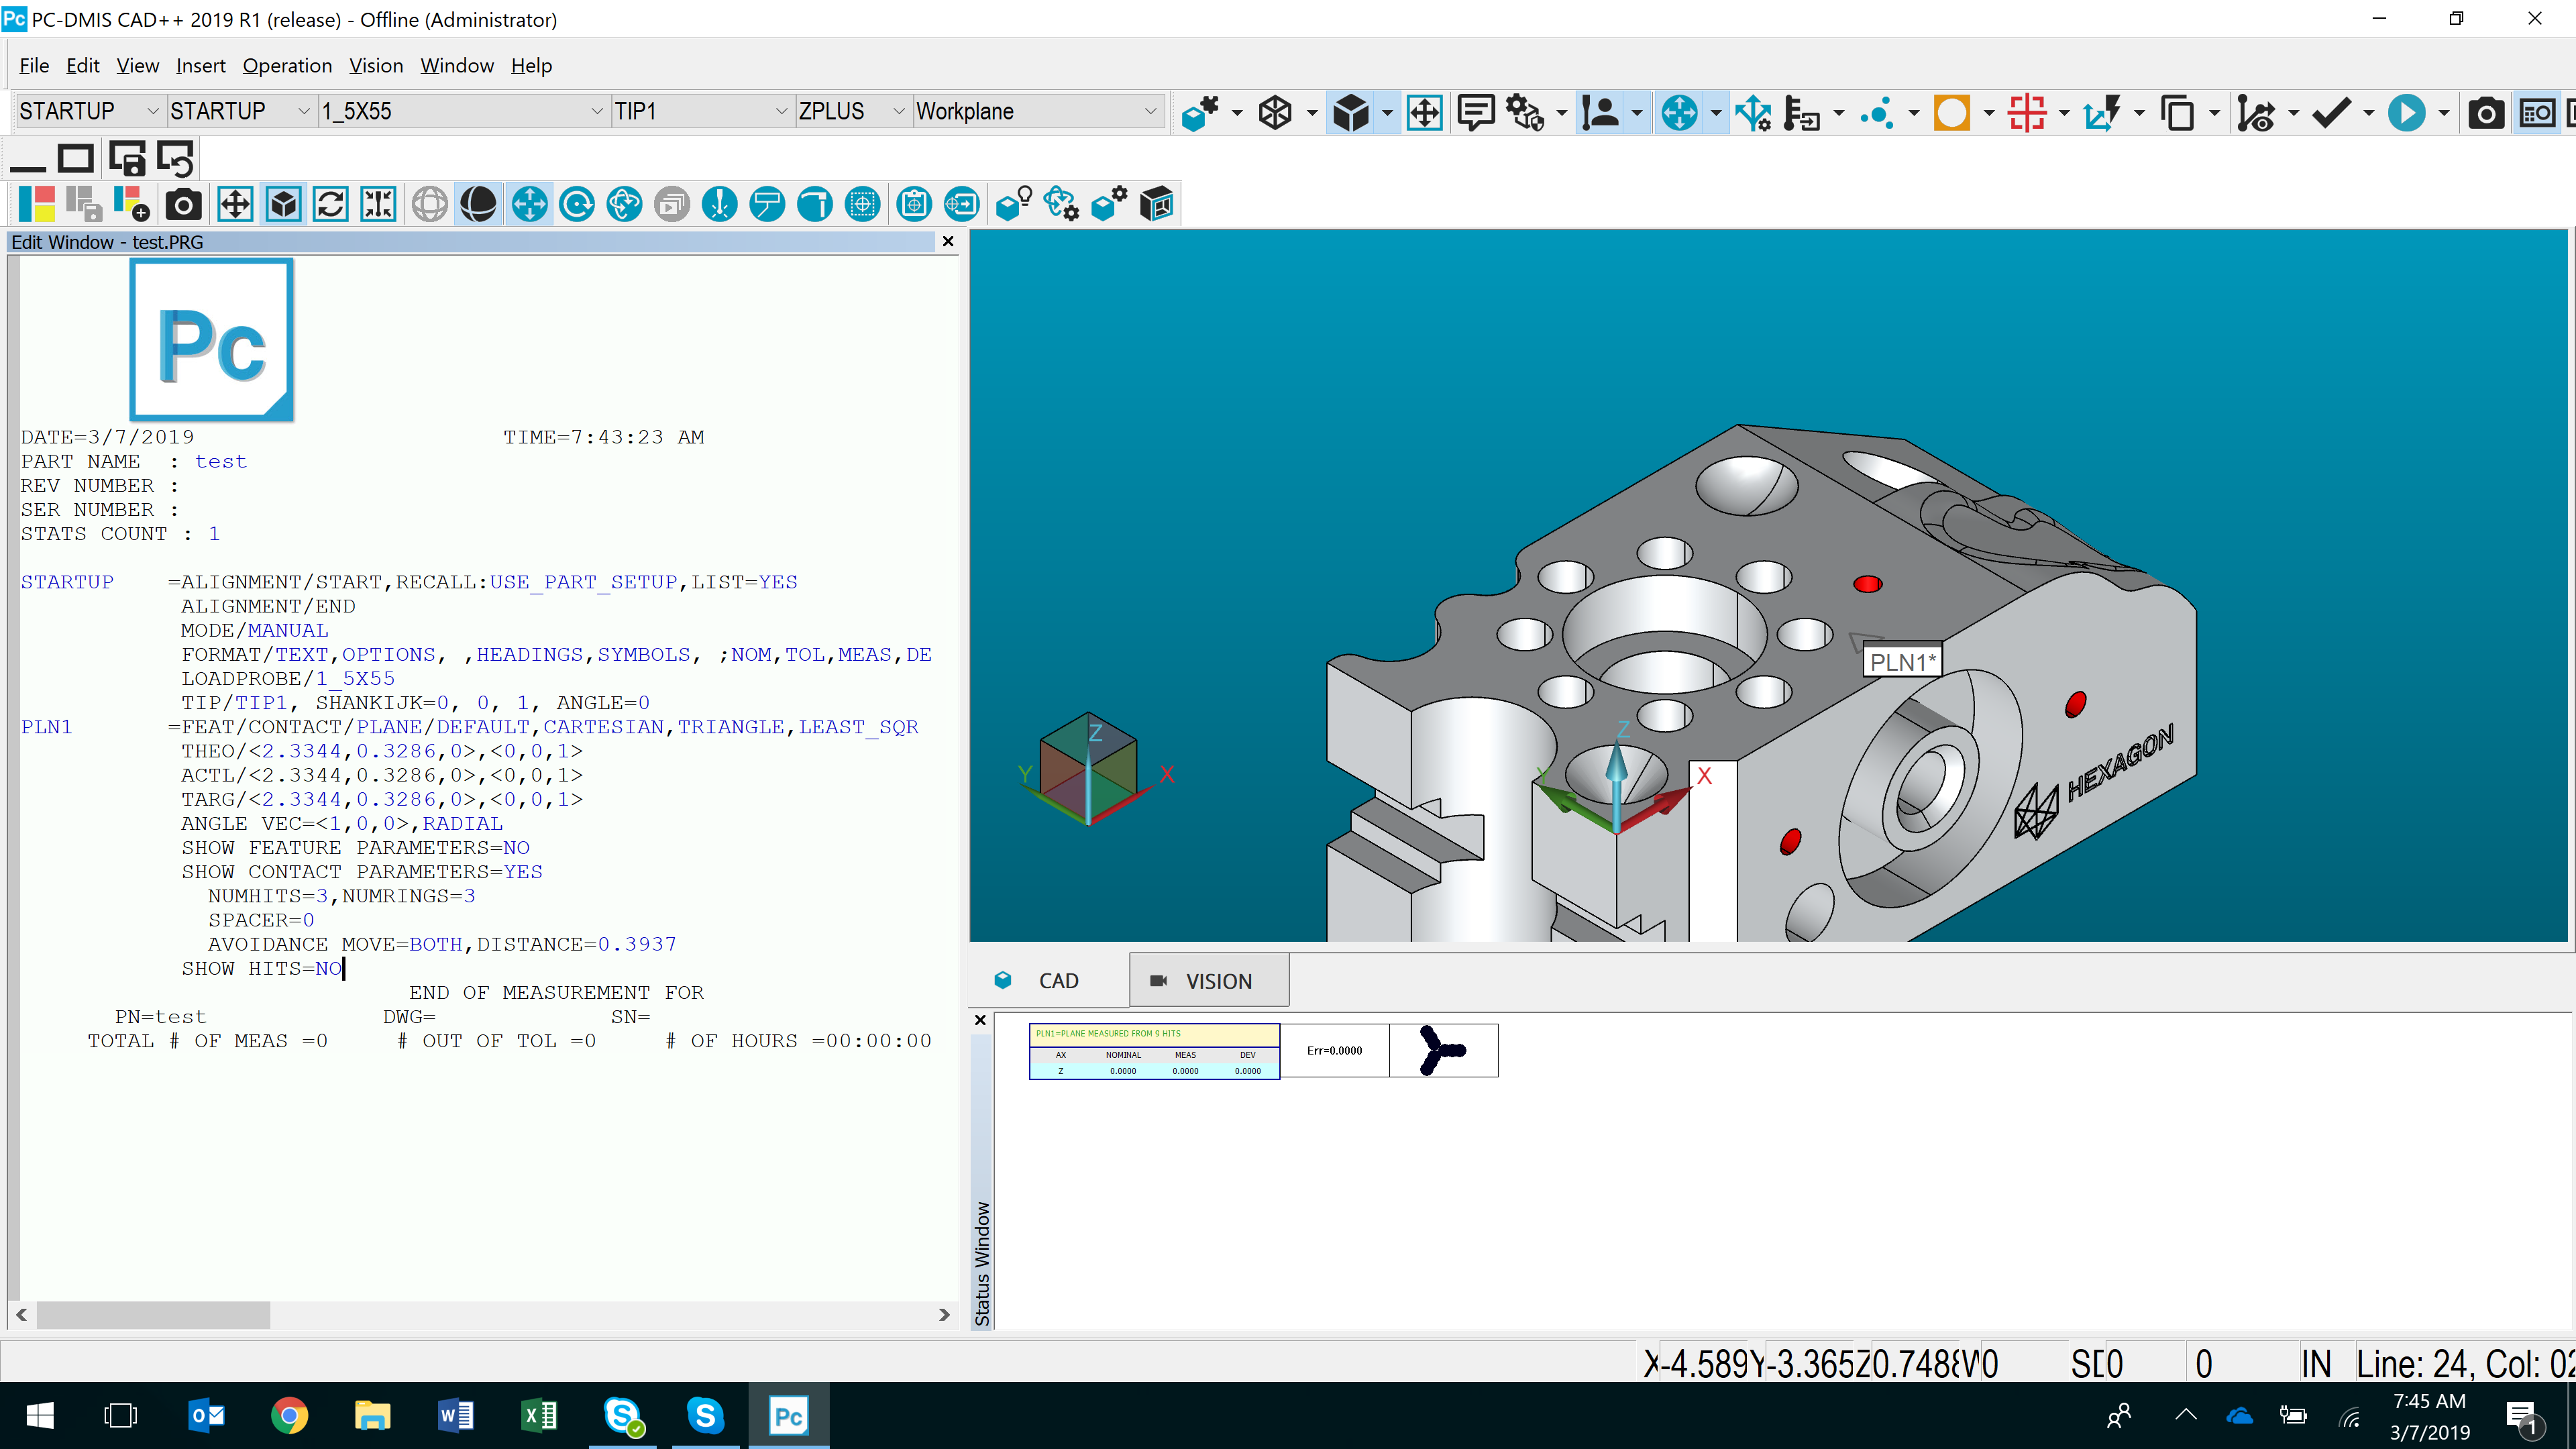Close the Edit Window test.PRG pane
The image size is (2576, 1449).
pos(948,241)
